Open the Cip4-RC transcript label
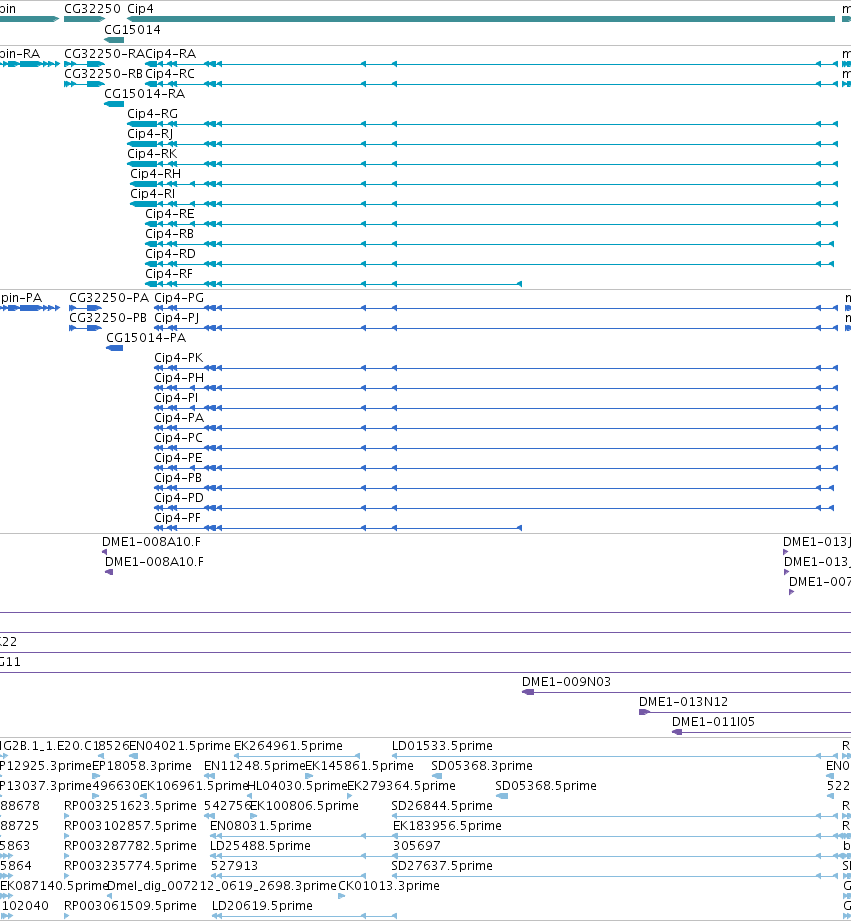The width and height of the screenshot is (851, 921). tap(170, 73)
